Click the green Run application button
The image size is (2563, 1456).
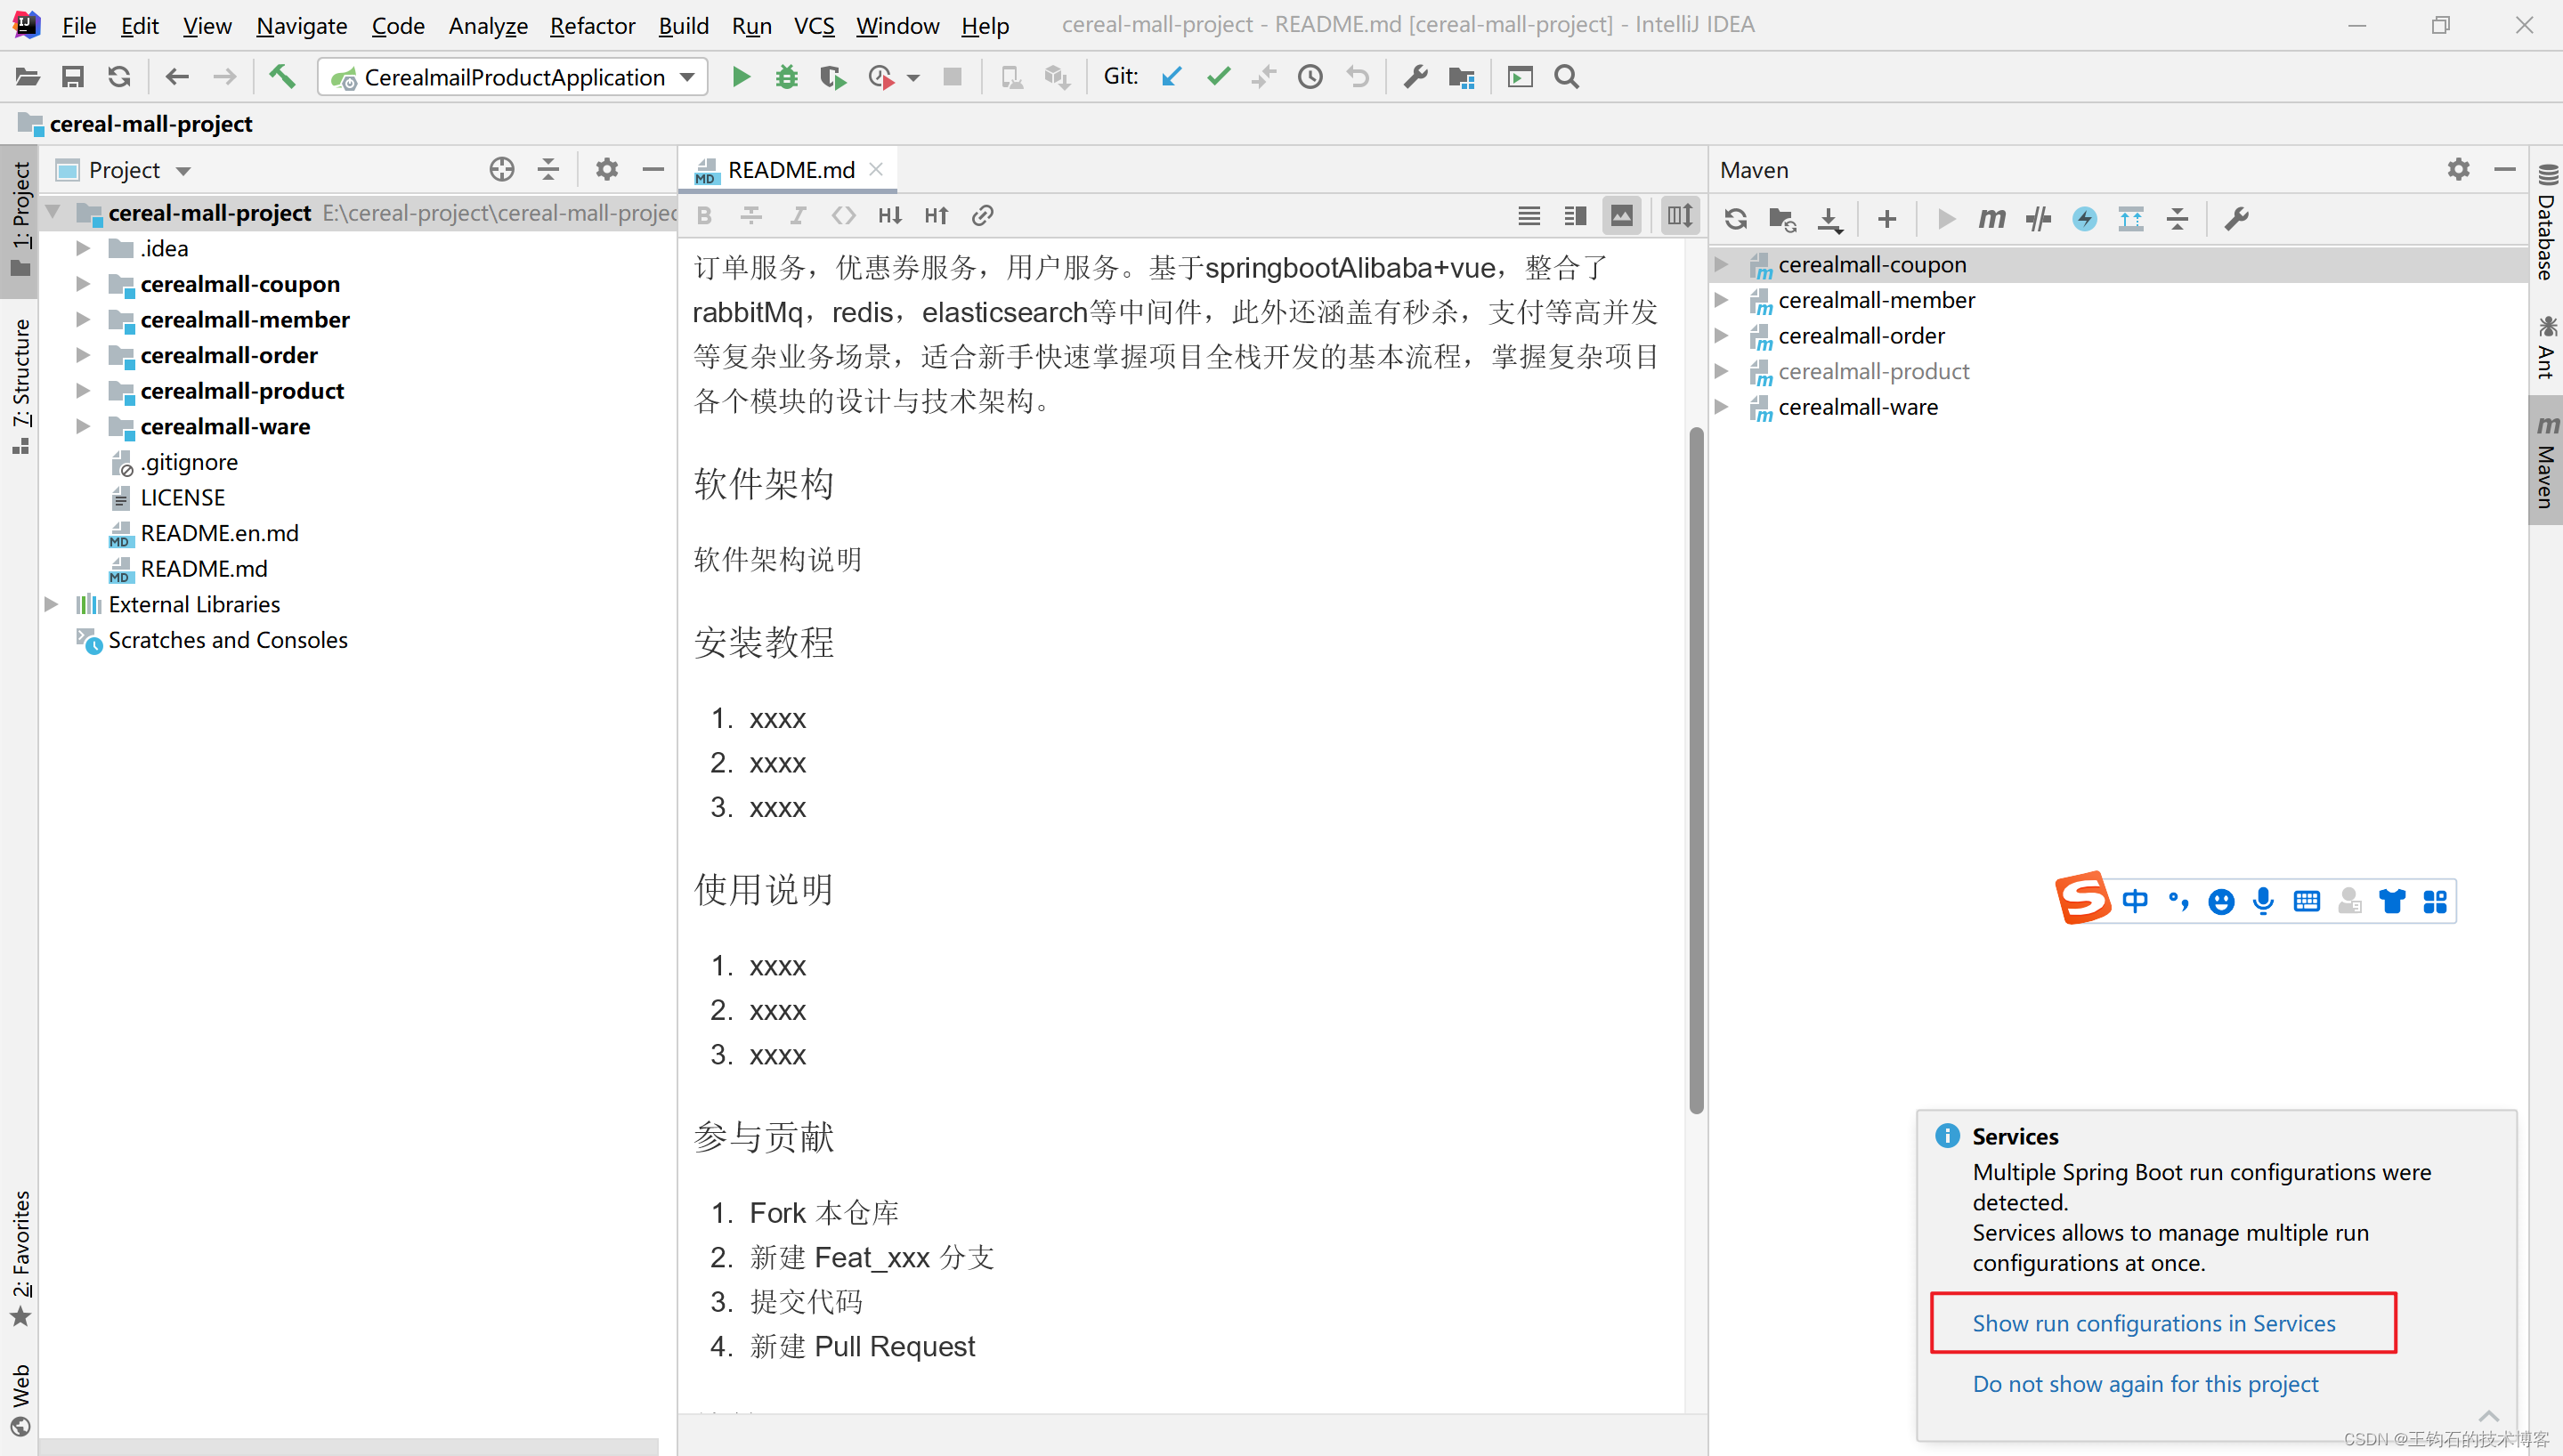point(740,77)
